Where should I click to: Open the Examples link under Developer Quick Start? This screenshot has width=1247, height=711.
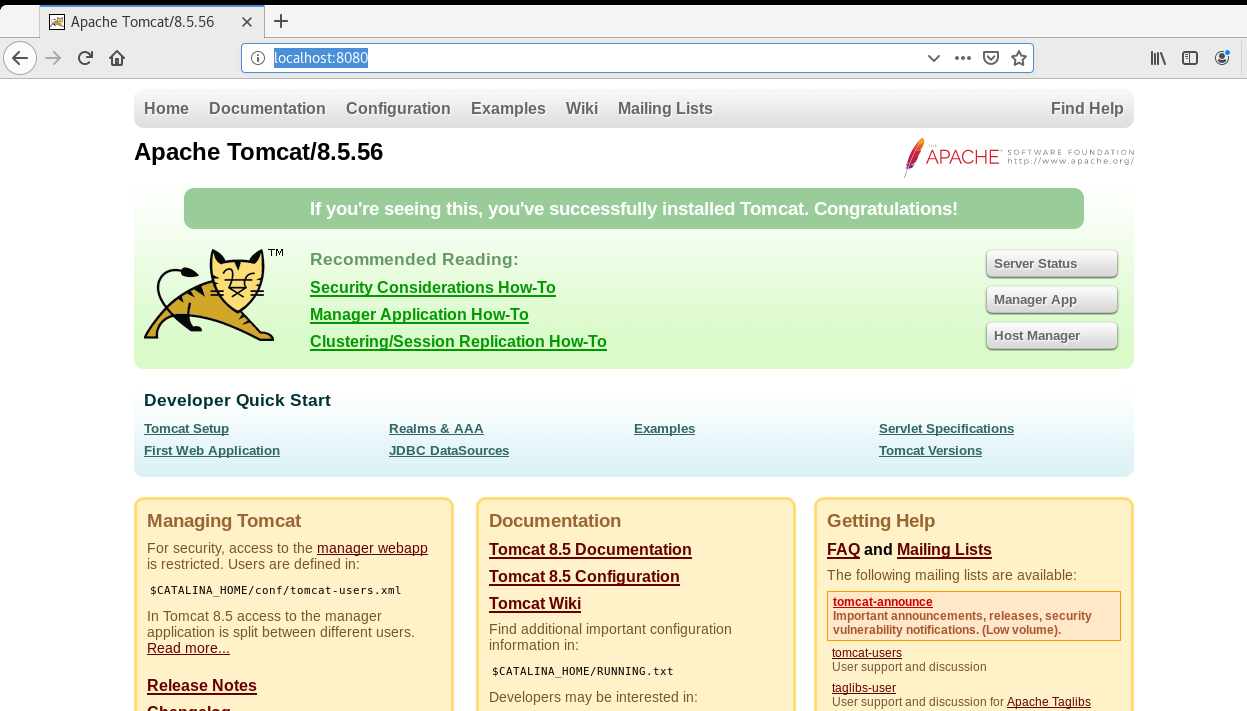pos(664,429)
